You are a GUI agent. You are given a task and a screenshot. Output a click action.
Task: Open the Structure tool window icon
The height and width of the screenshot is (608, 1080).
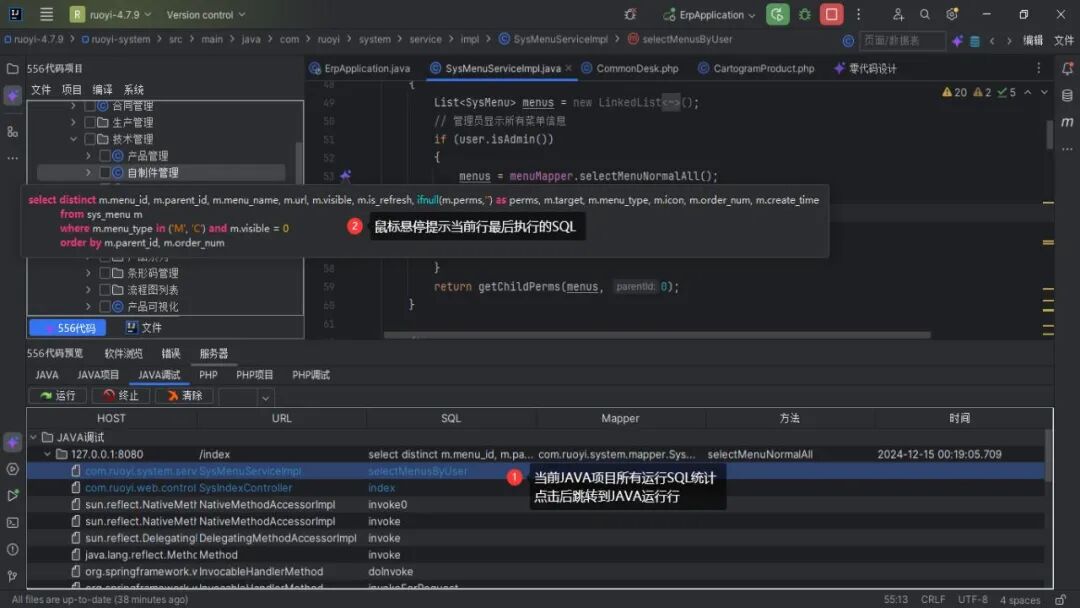12,132
